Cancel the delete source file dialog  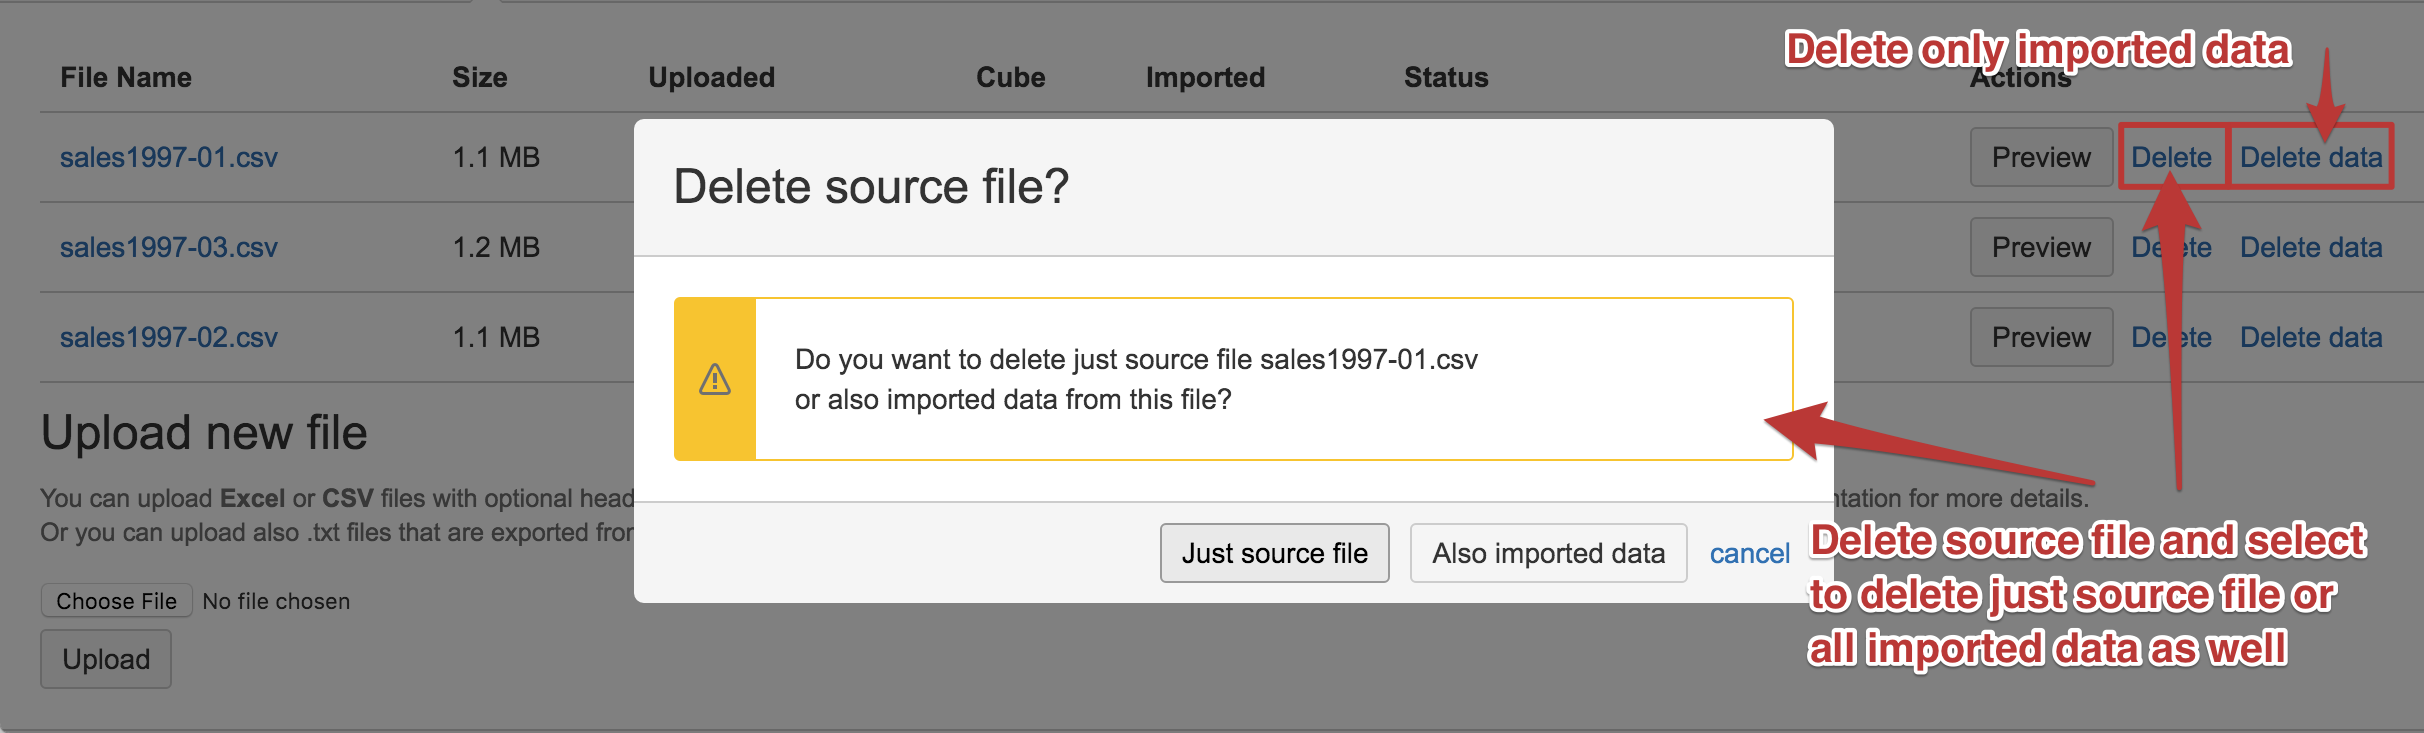(1748, 553)
